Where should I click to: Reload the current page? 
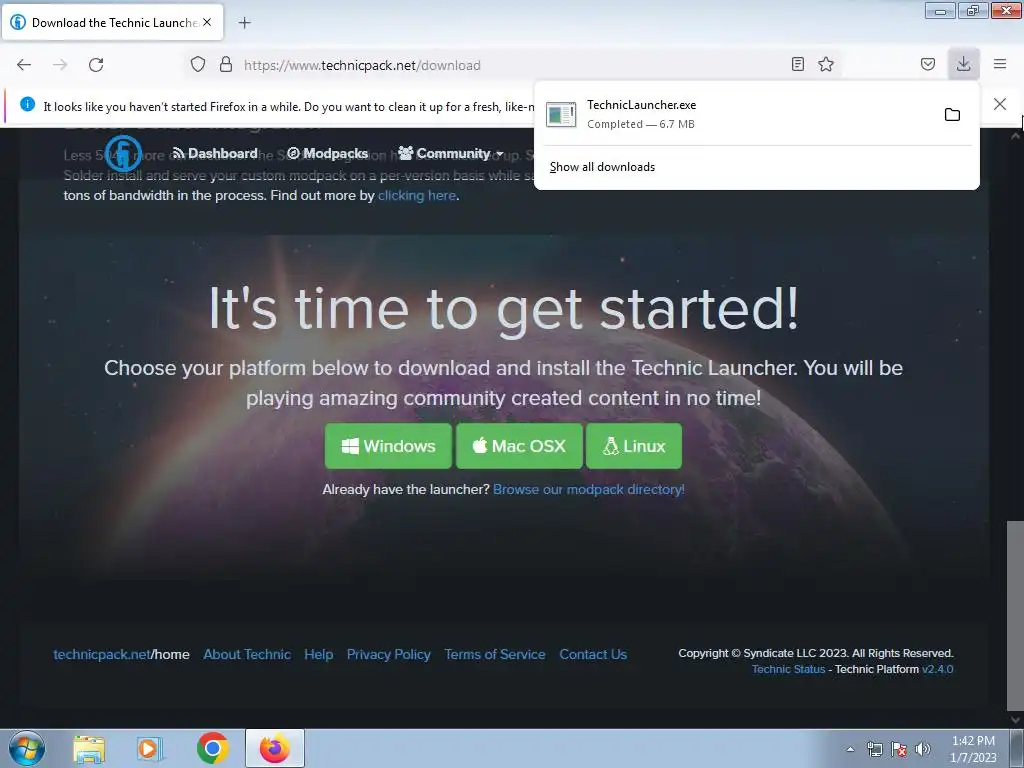coord(96,65)
